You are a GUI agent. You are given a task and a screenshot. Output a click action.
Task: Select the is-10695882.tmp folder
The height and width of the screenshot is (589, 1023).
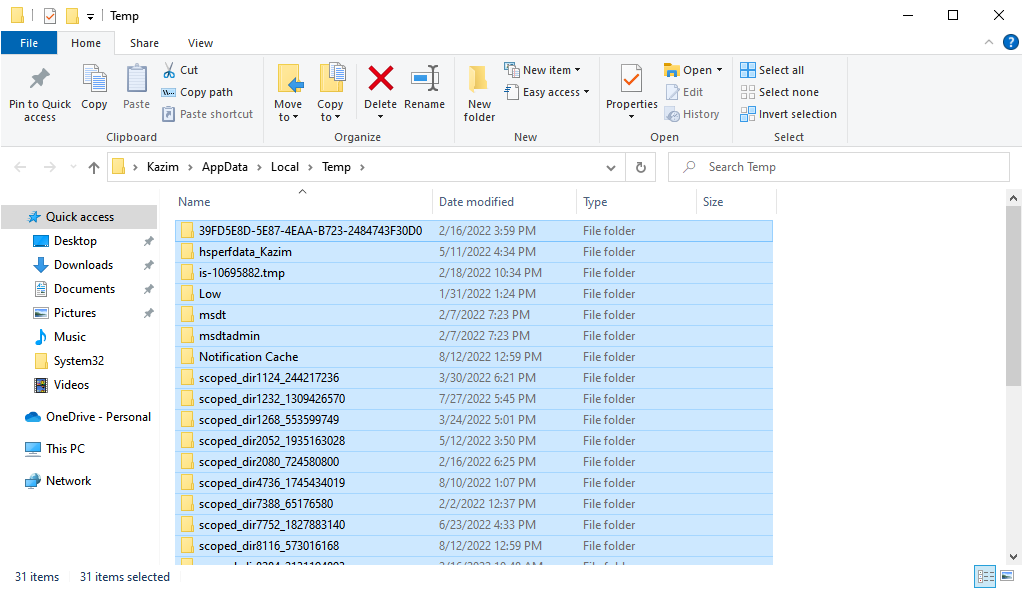474,273
